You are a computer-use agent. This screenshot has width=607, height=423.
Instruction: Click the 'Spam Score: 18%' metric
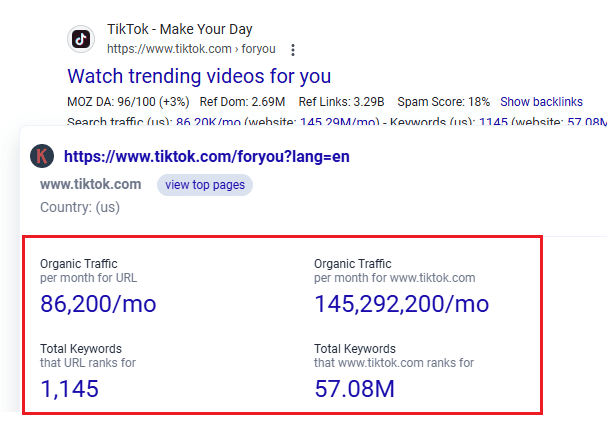click(444, 102)
